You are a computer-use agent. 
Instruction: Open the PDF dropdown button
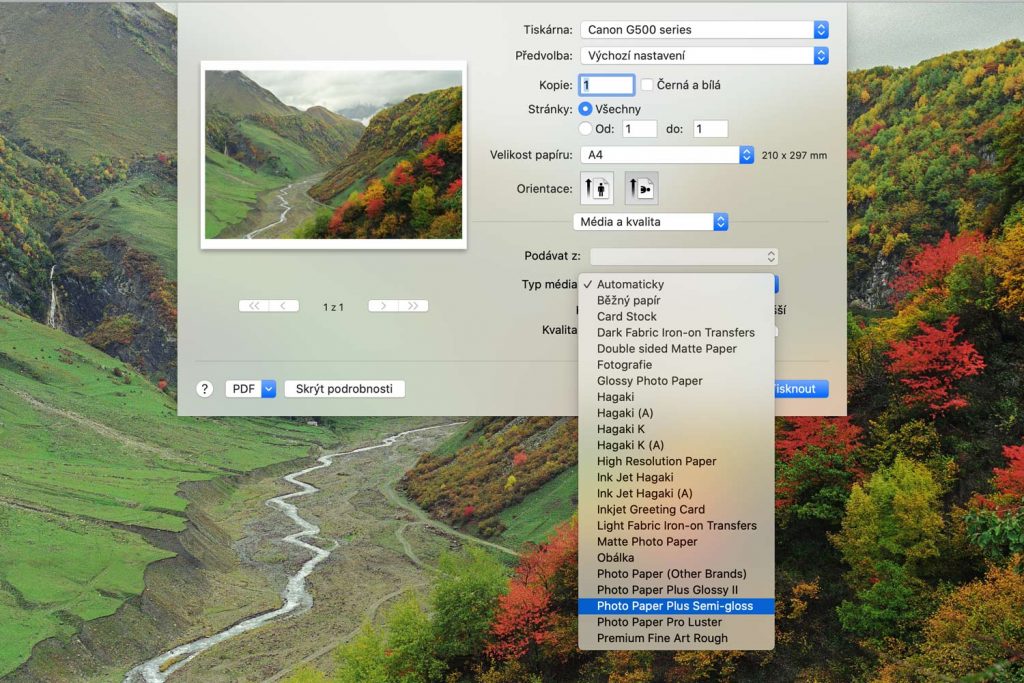(x=250, y=389)
